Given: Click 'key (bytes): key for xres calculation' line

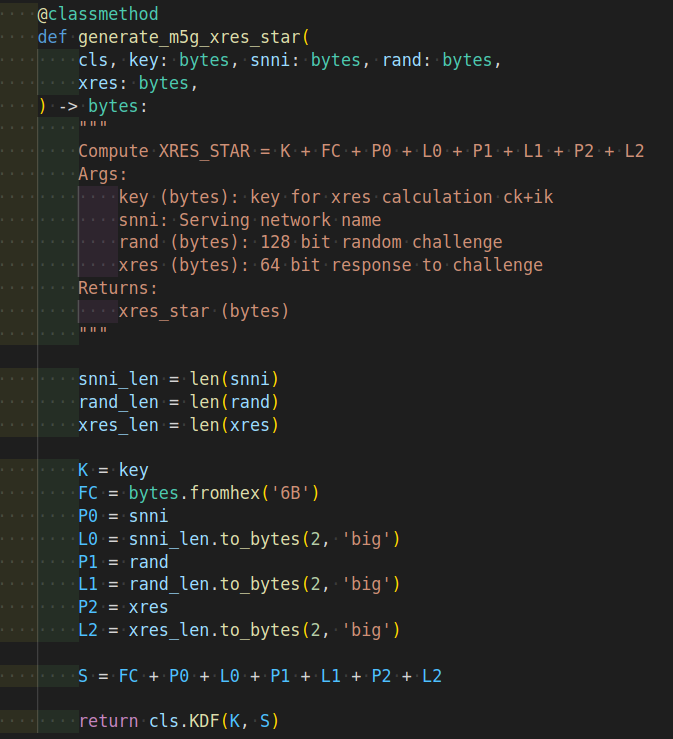Looking at the screenshot, I should (336, 197).
